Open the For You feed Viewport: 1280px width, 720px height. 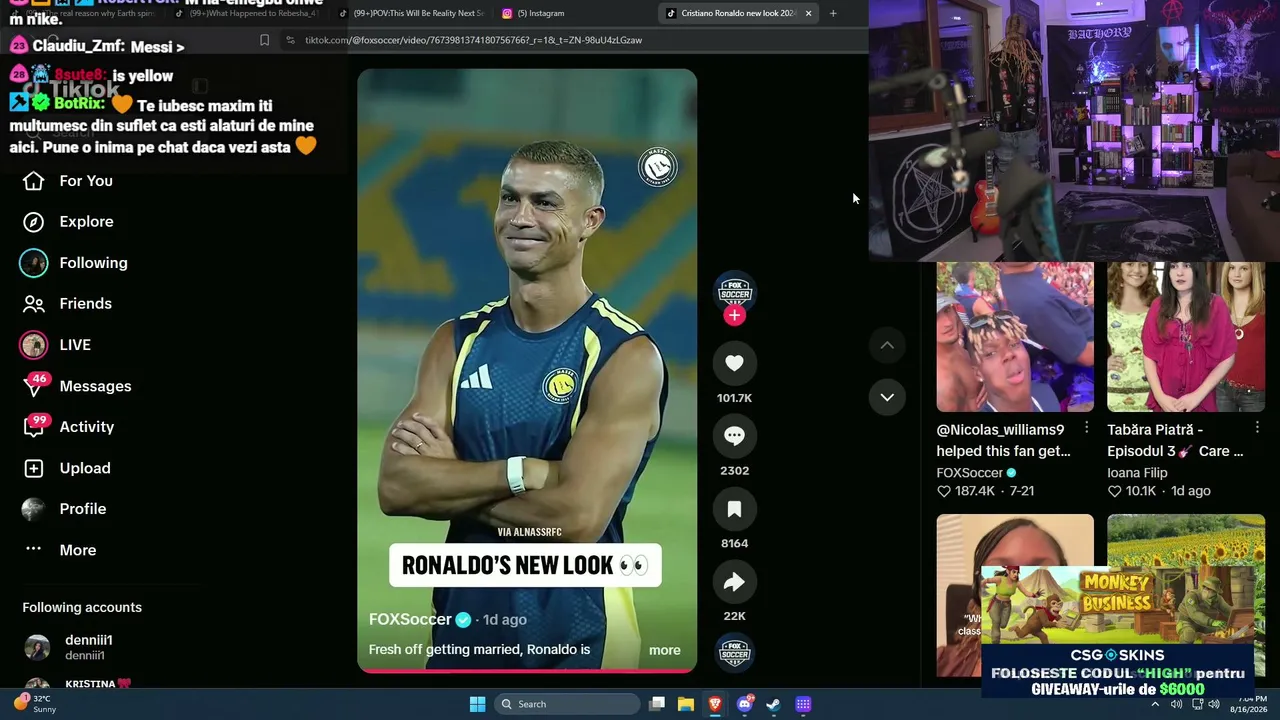coord(68,181)
